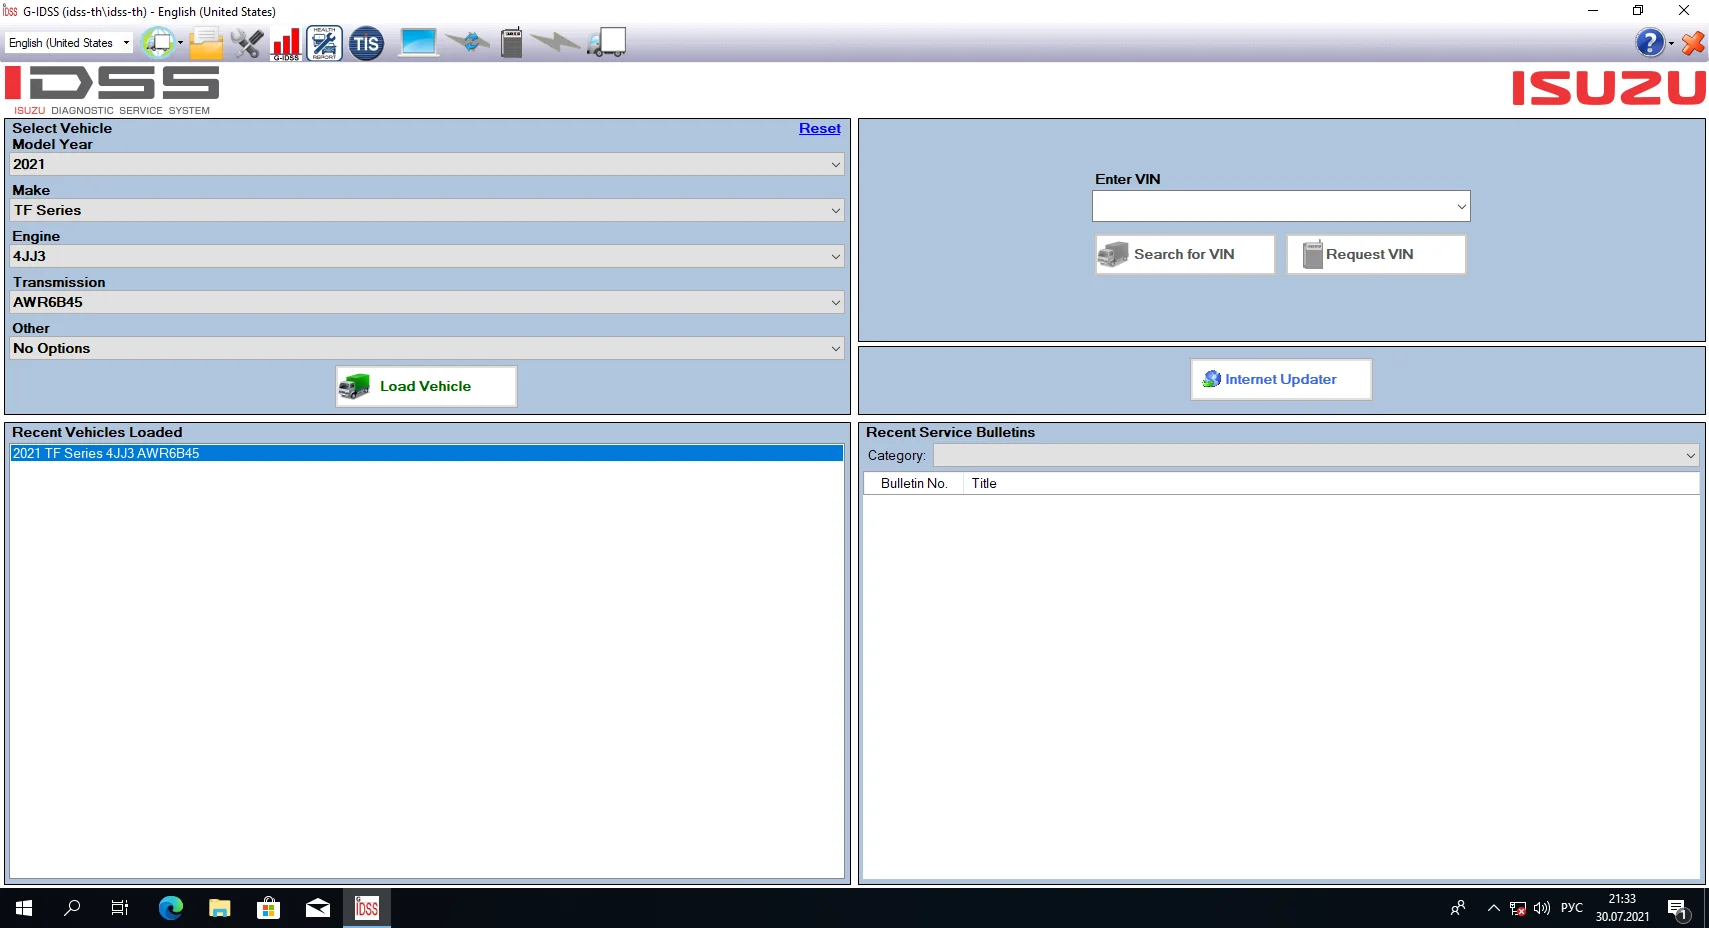Viewport: 1709px width, 928px height.
Task: Click the laptop computer toolbar icon
Action: tap(418, 43)
